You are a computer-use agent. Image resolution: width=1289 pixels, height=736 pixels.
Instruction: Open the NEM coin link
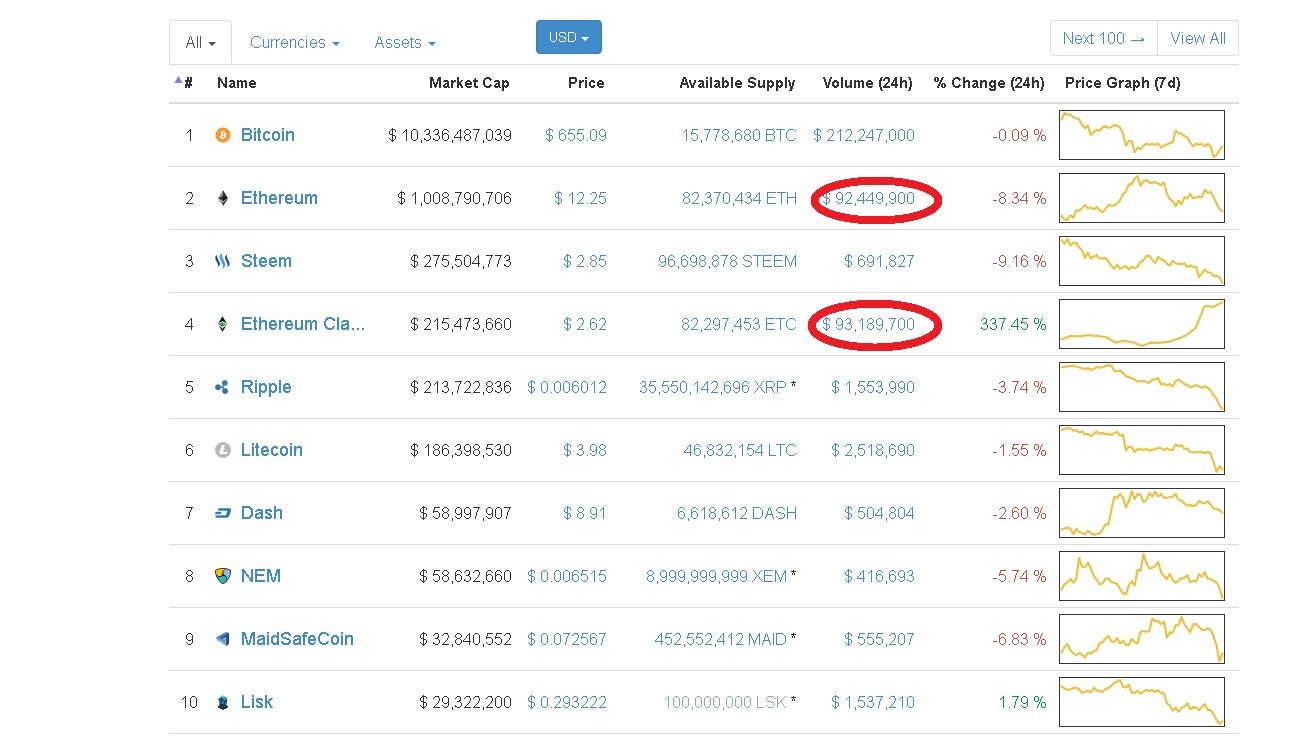pyautogui.click(x=261, y=576)
